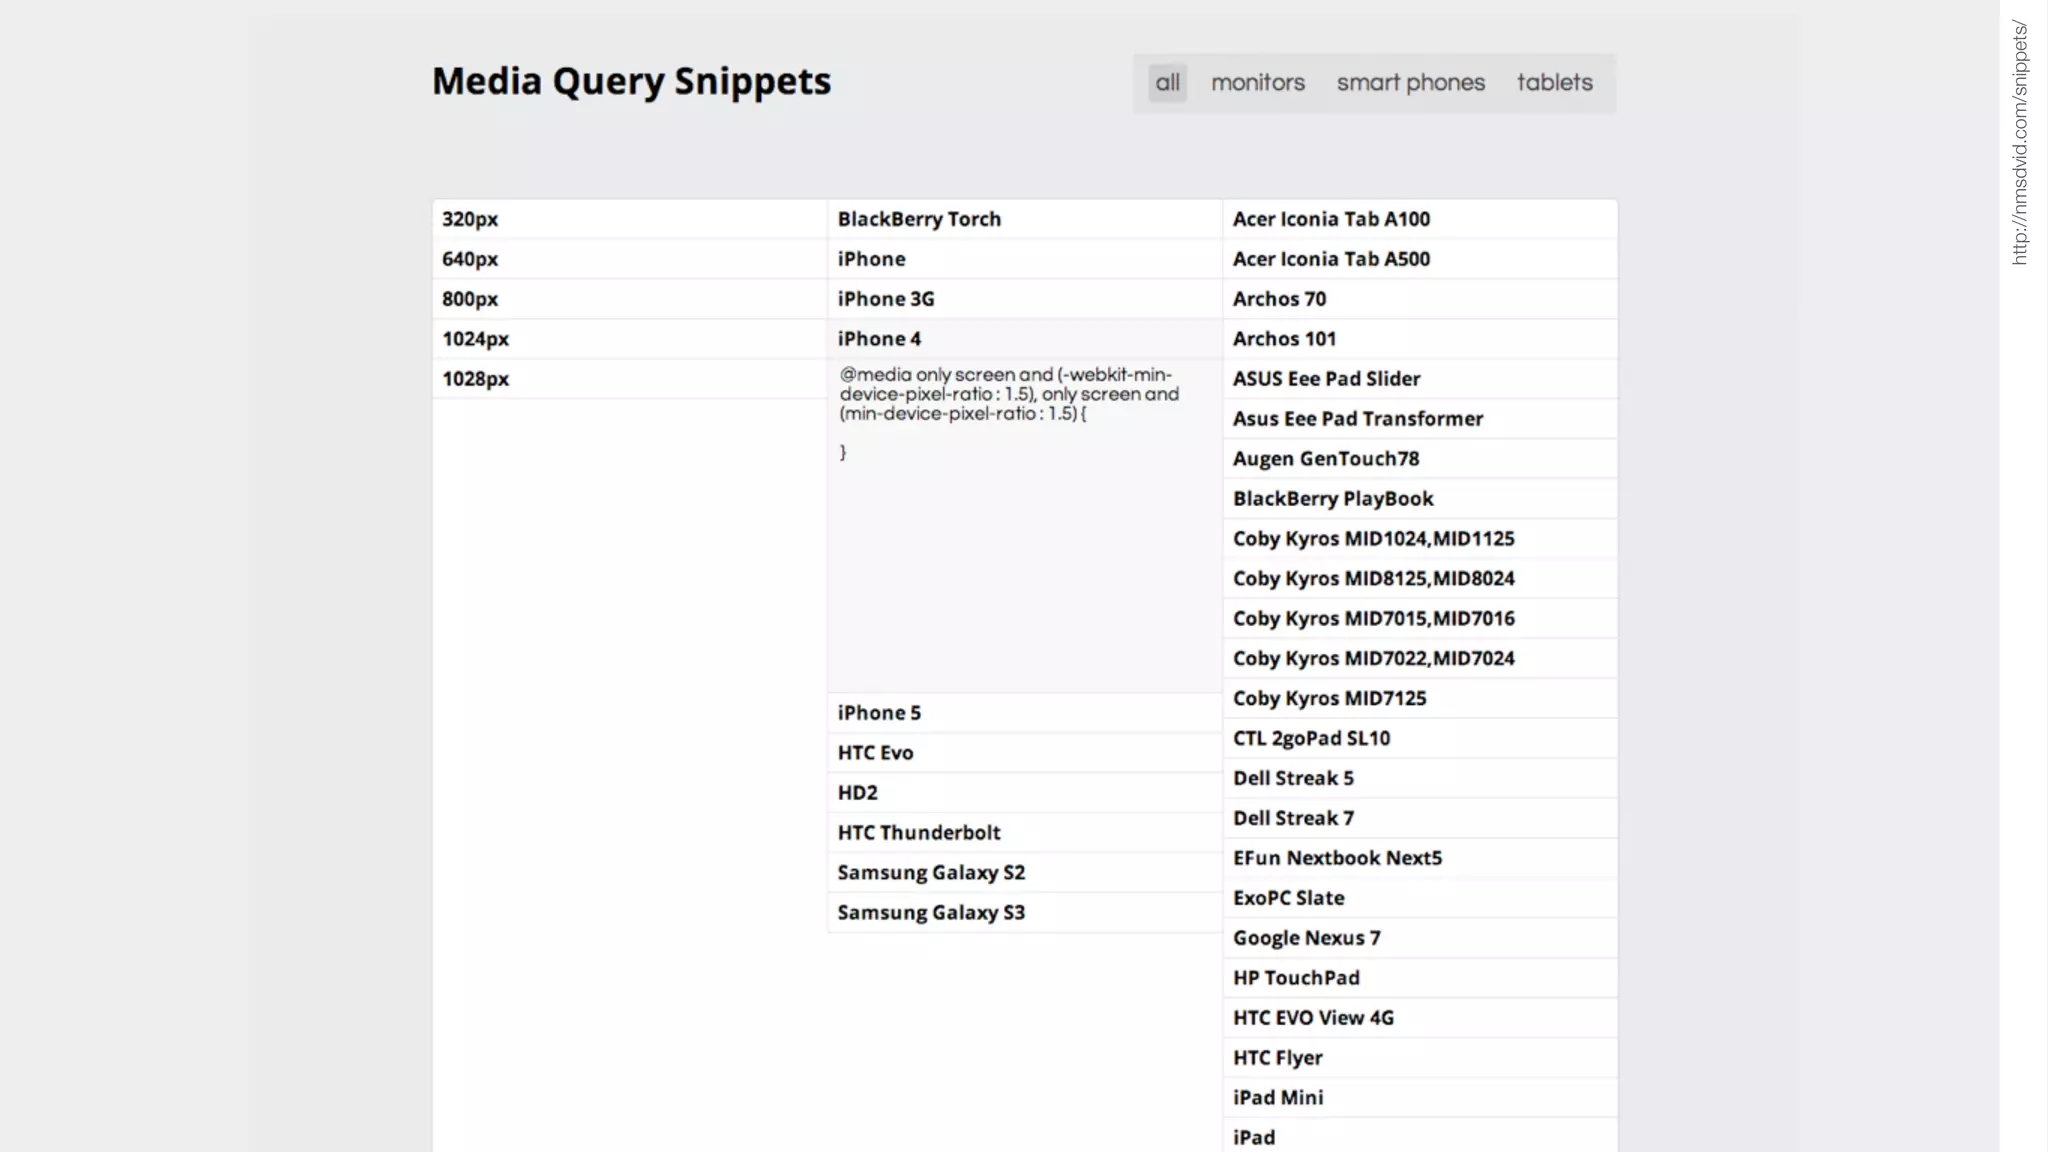The width and height of the screenshot is (2048, 1152).
Task: Open the nmsdvid.com snippets URL link
Action: click(2020, 142)
